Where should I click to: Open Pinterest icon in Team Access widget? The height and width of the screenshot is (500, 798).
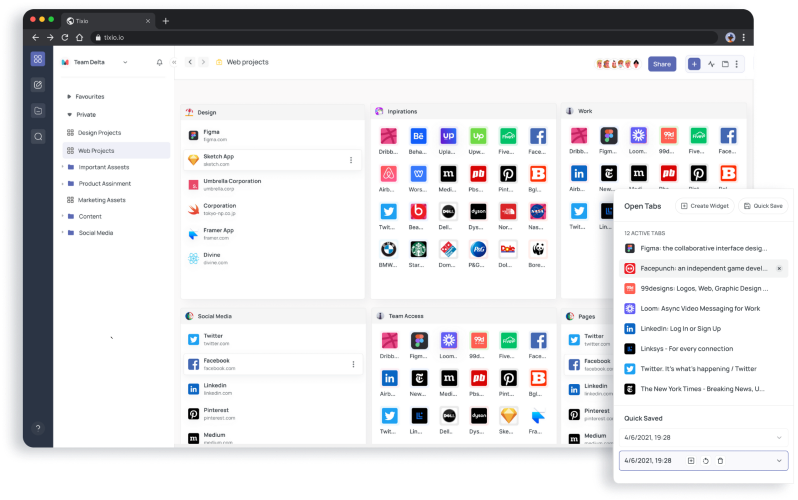coord(508,378)
